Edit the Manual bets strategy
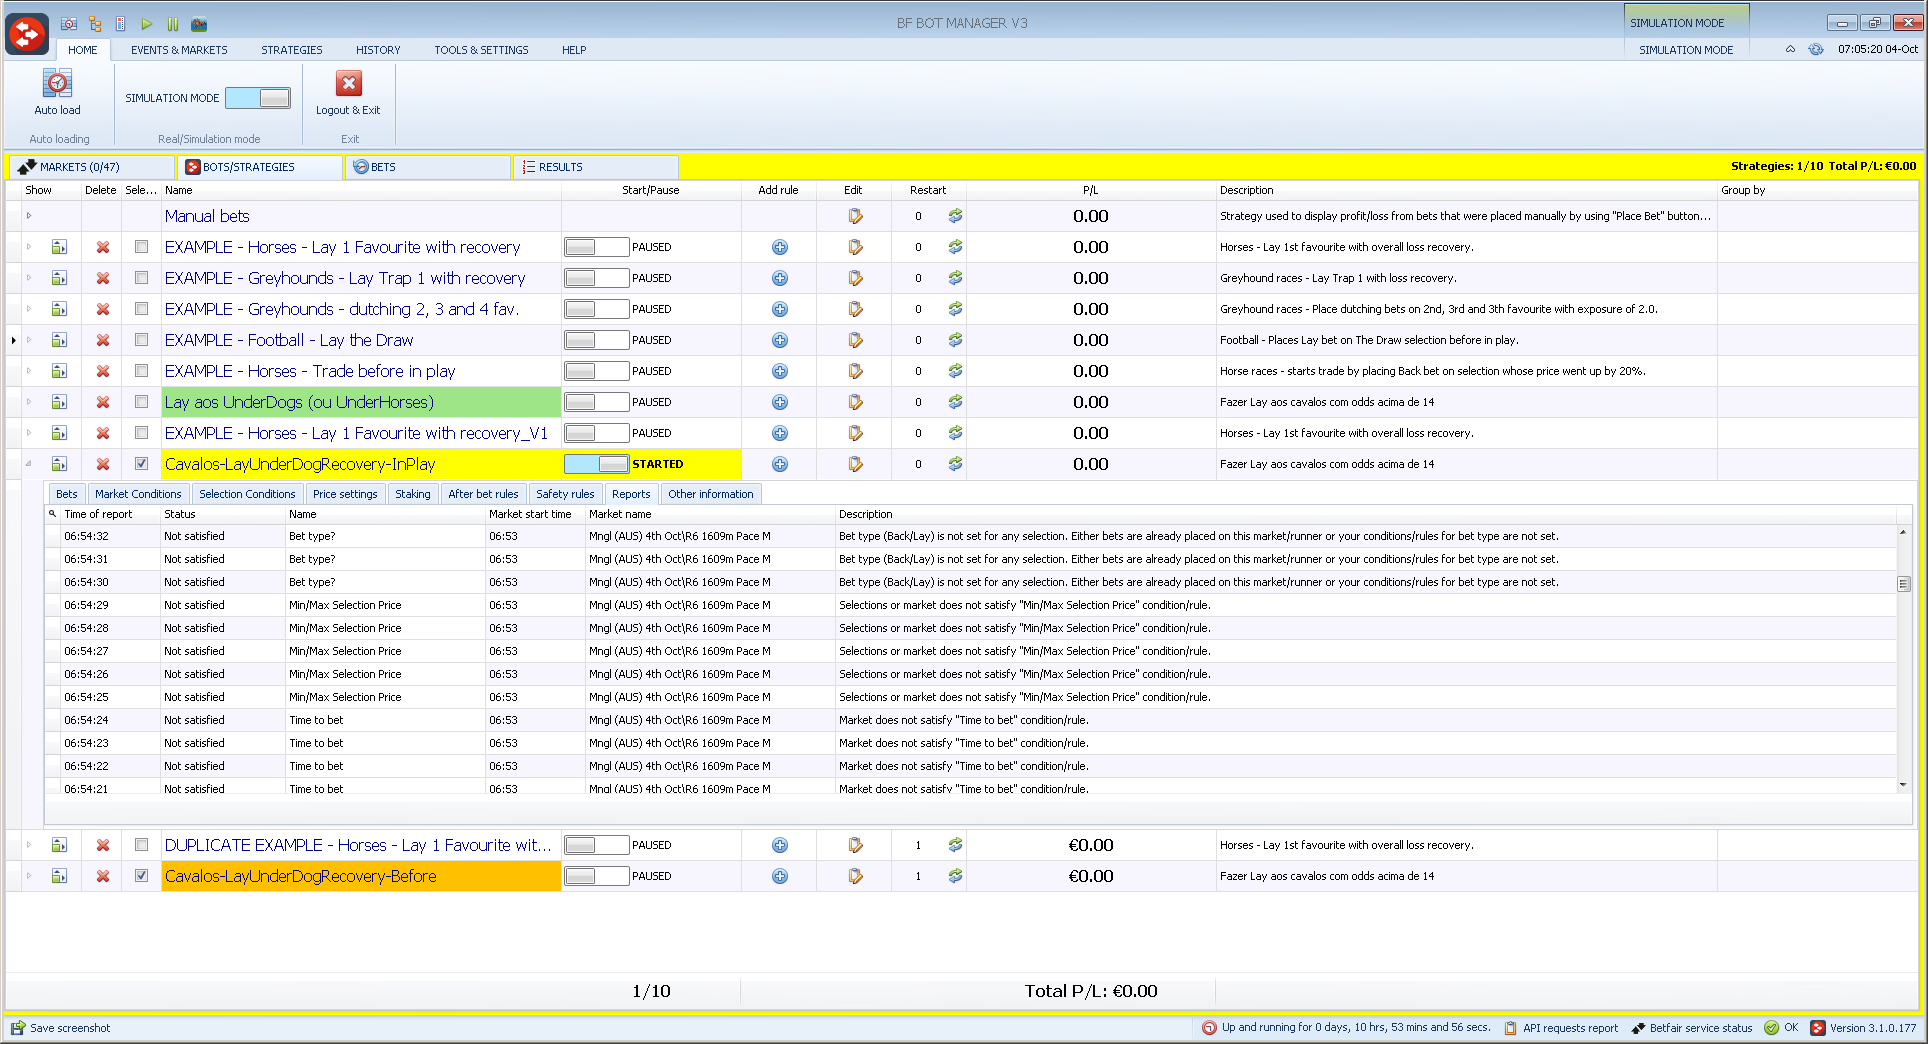Image resolution: width=1928 pixels, height=1044 pixels. pyautogui.click(x=855, y=216)
